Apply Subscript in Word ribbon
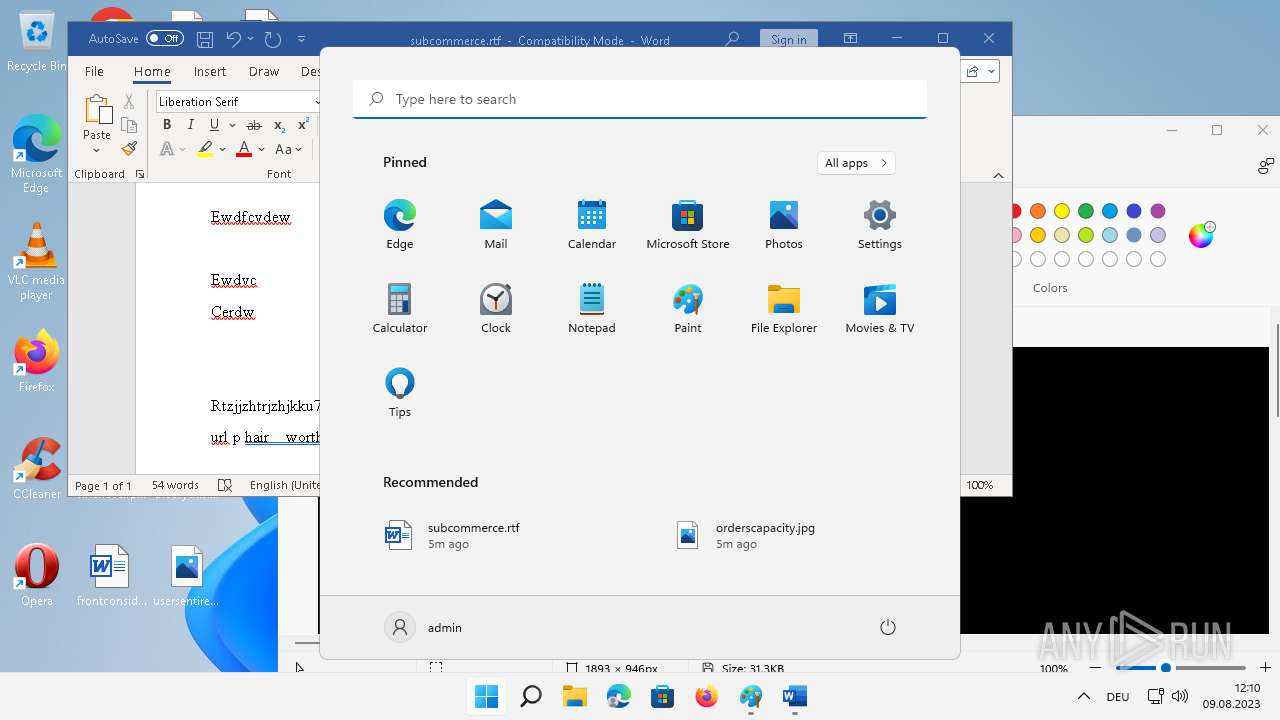This screenshot has width=1280, height=720. [x=279, y=125]
